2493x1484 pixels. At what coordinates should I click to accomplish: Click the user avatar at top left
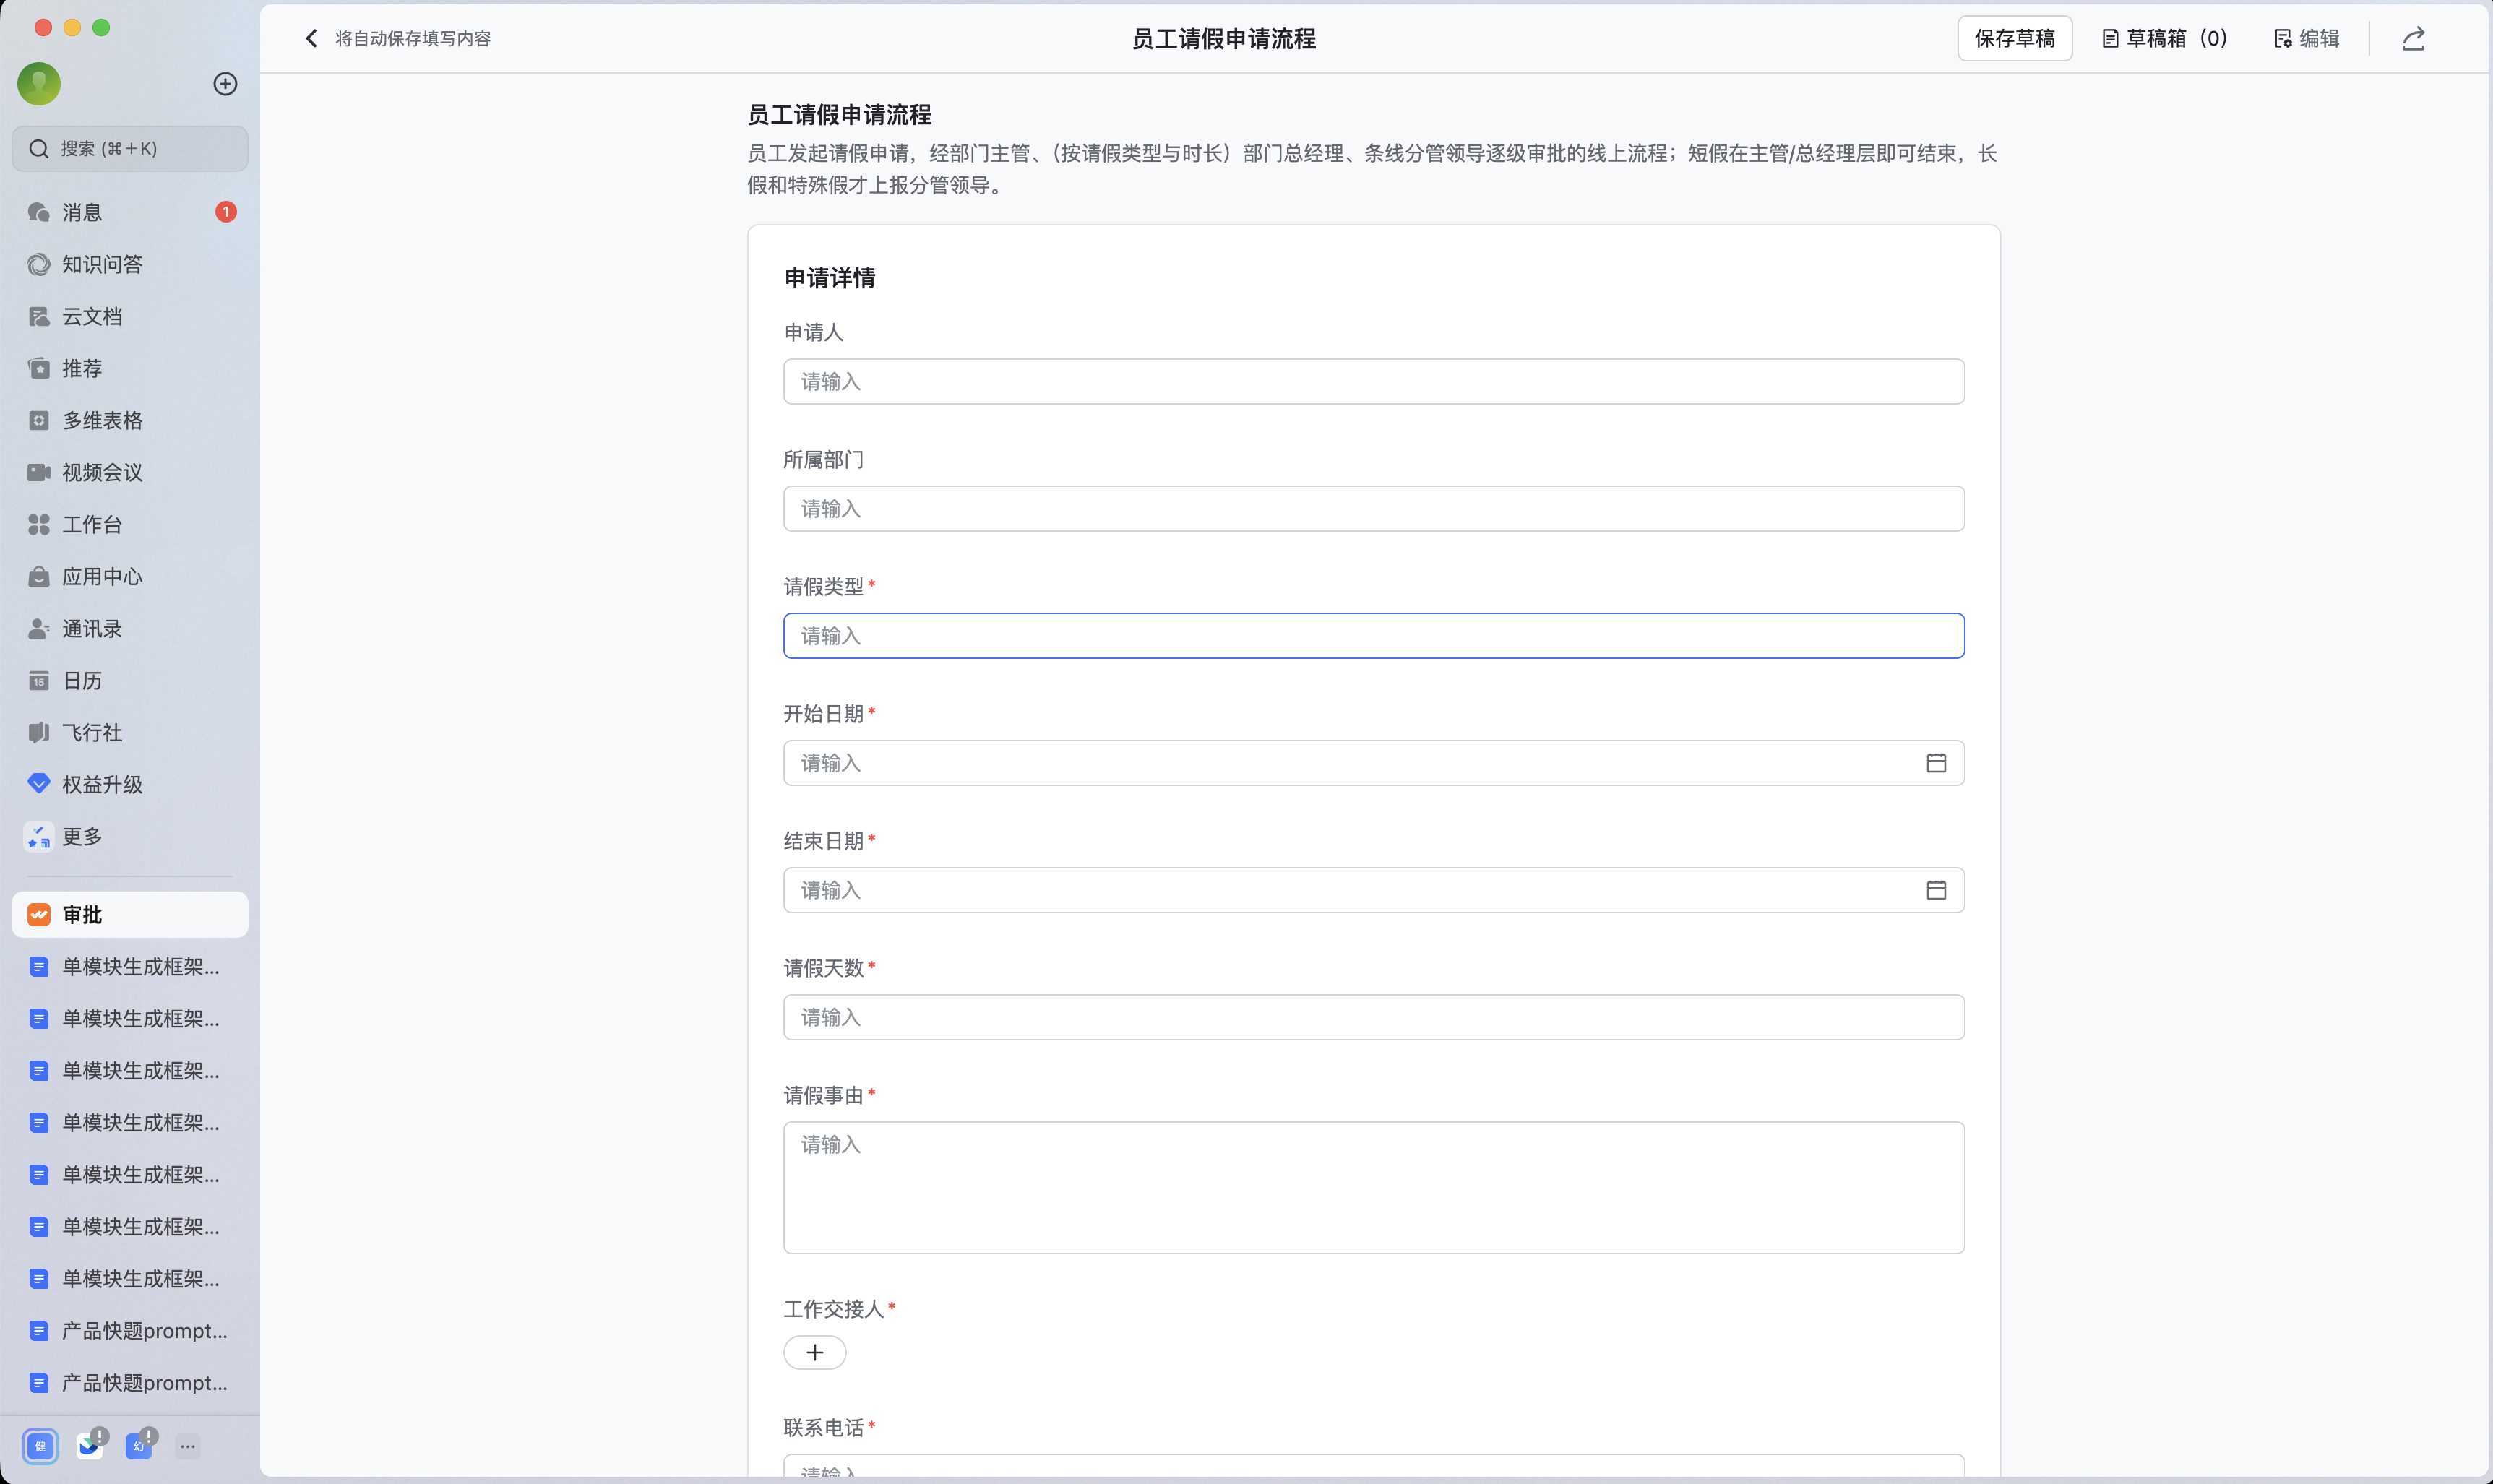[x=39, y=83]
